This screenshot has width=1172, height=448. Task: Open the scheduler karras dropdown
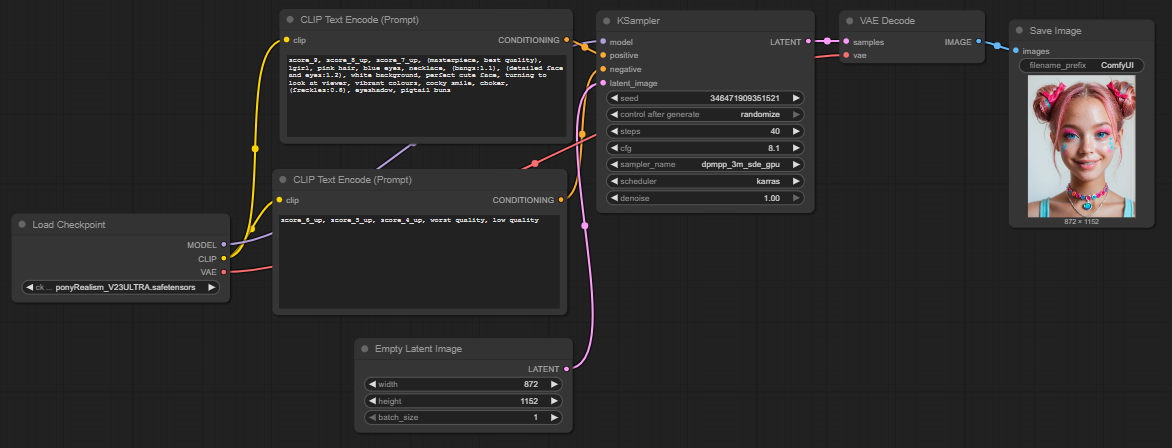(x=705, y=181)
